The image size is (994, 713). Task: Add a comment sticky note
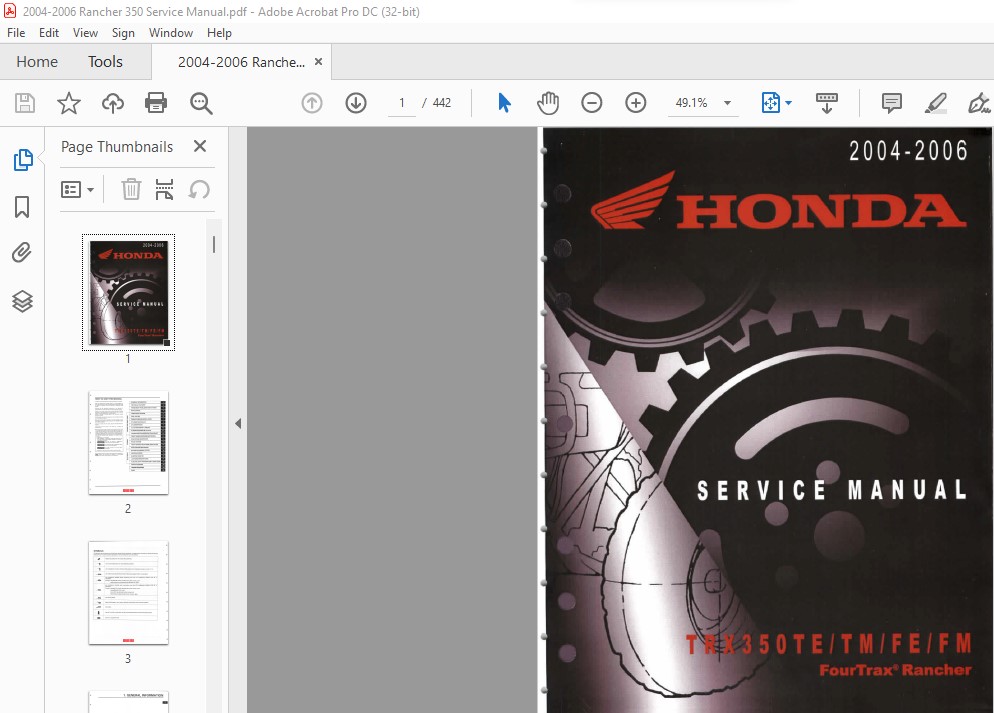click(x=891, y=103)
